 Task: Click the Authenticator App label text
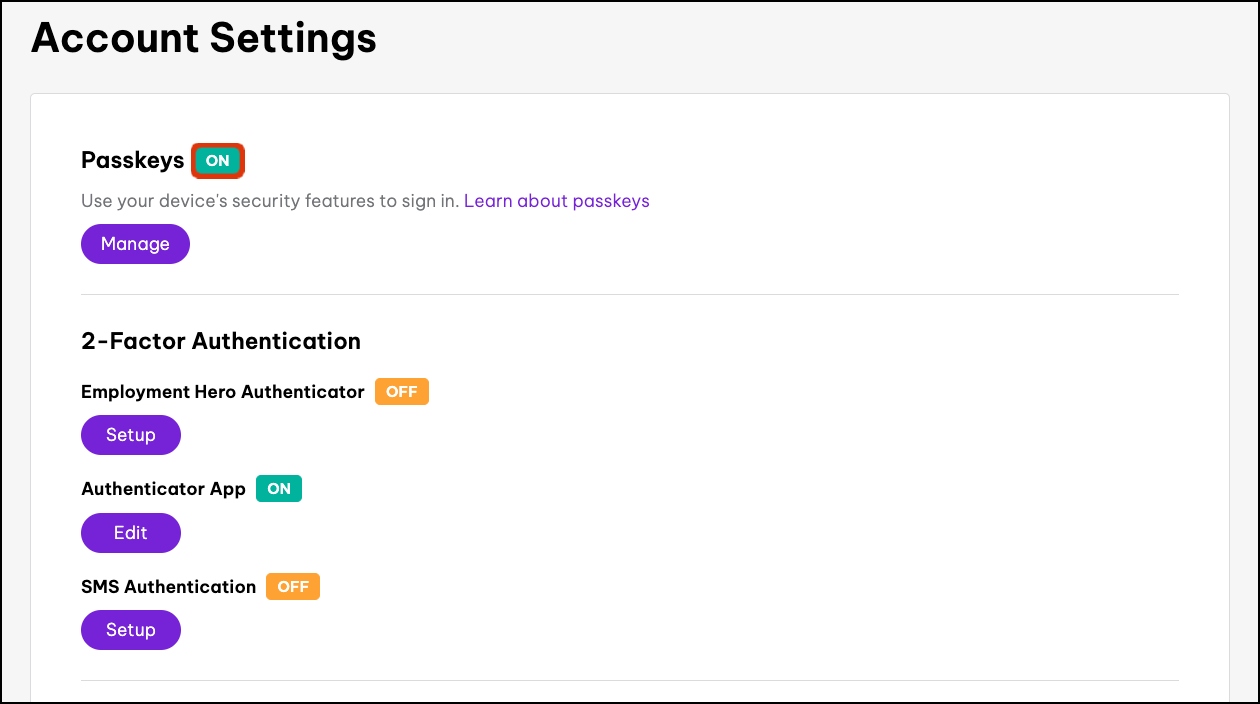coord(163,489)
